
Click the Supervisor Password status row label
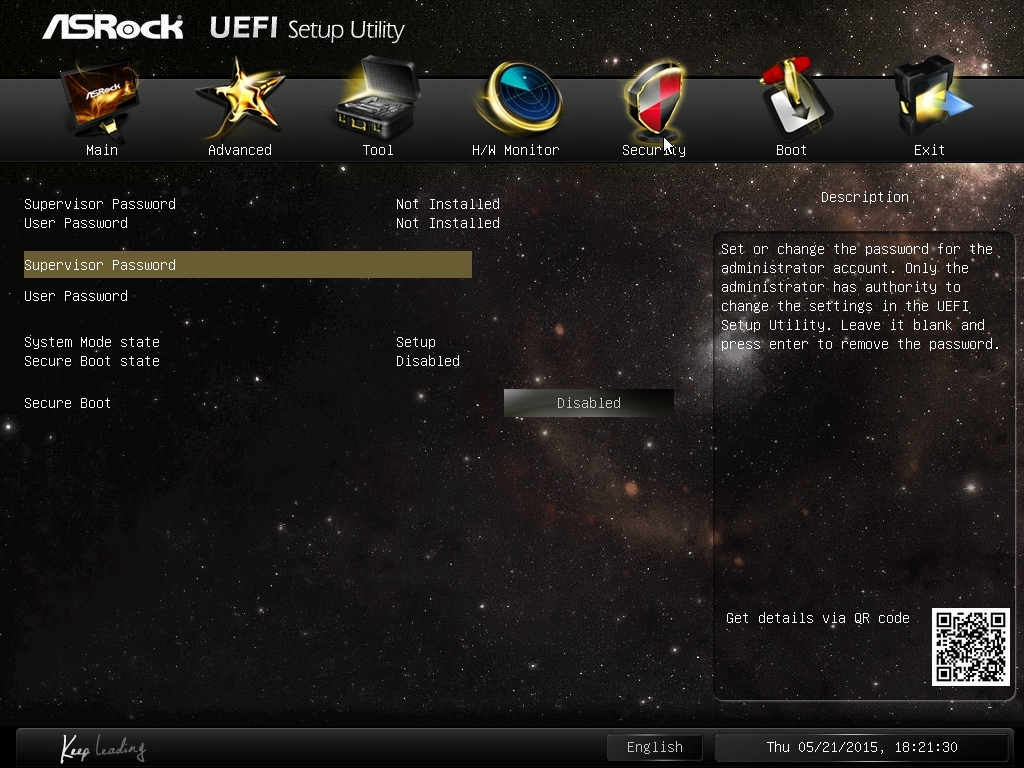point(100,204)
